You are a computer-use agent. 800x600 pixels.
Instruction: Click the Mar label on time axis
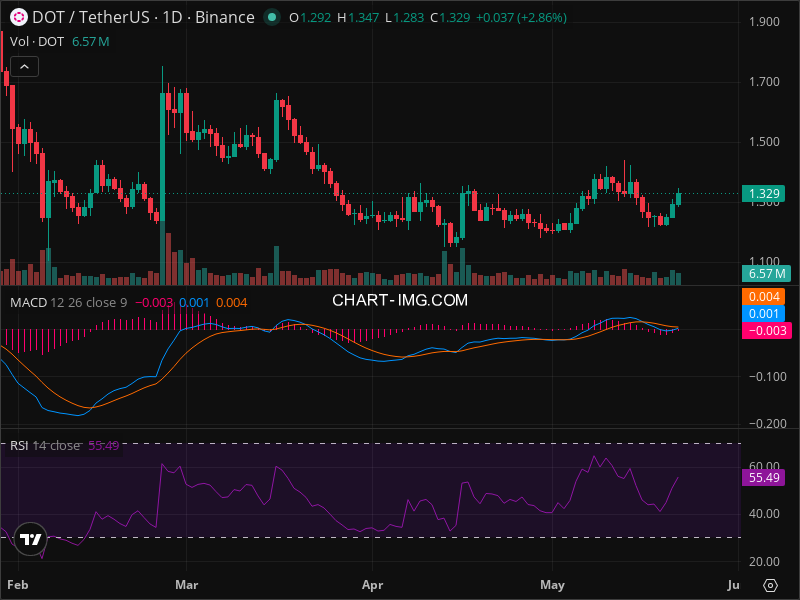tap(186, 585)
